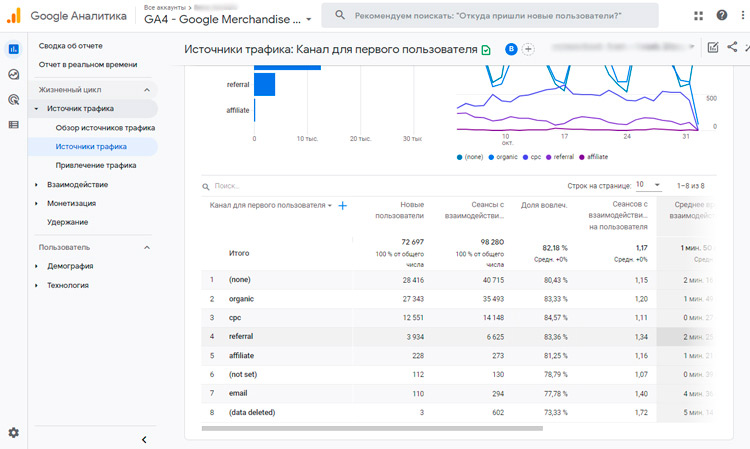This screenshot has height=449, width=750.
Task: Expand the Взаимодействие section
Action: pyautogui.click(x=77, y=184)
